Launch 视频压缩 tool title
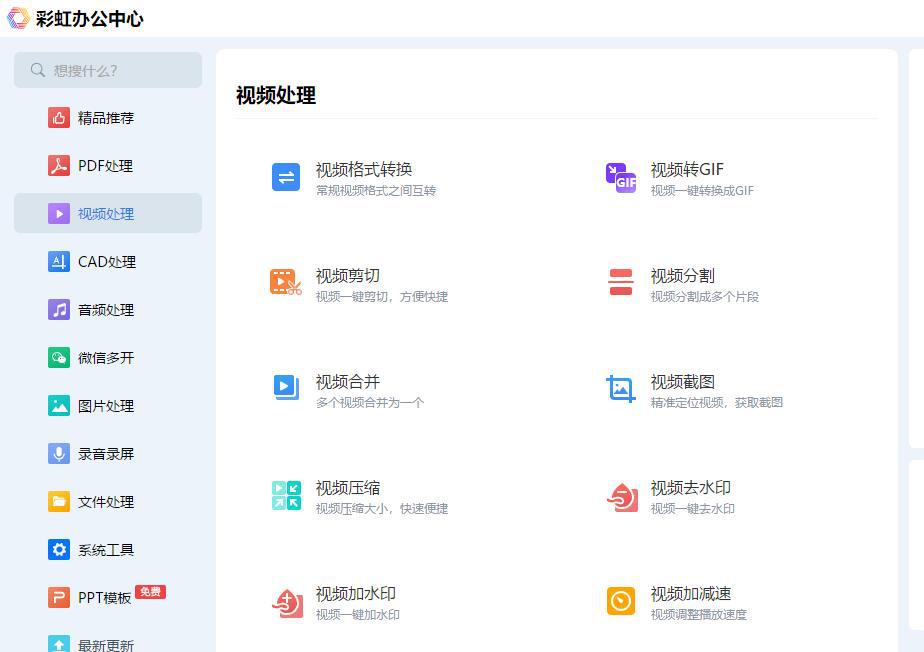This screenshot has height=652, width=924. (348, 488)
